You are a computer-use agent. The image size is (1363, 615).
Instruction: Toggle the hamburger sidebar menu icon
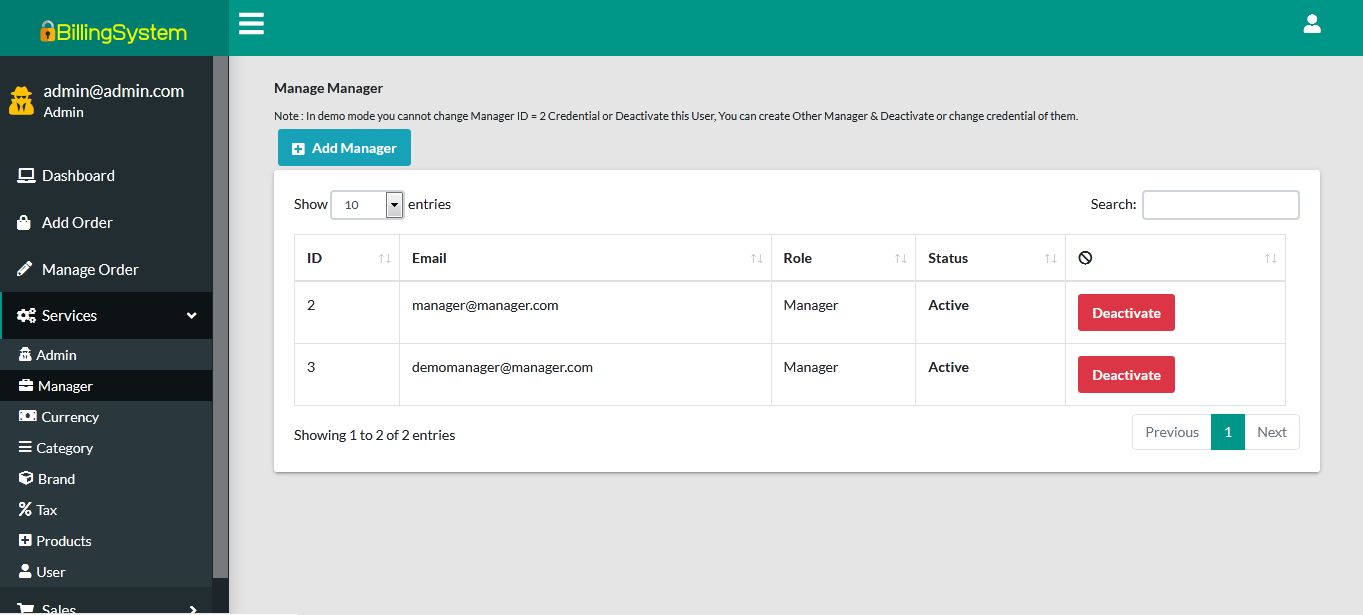pos(251,24)
